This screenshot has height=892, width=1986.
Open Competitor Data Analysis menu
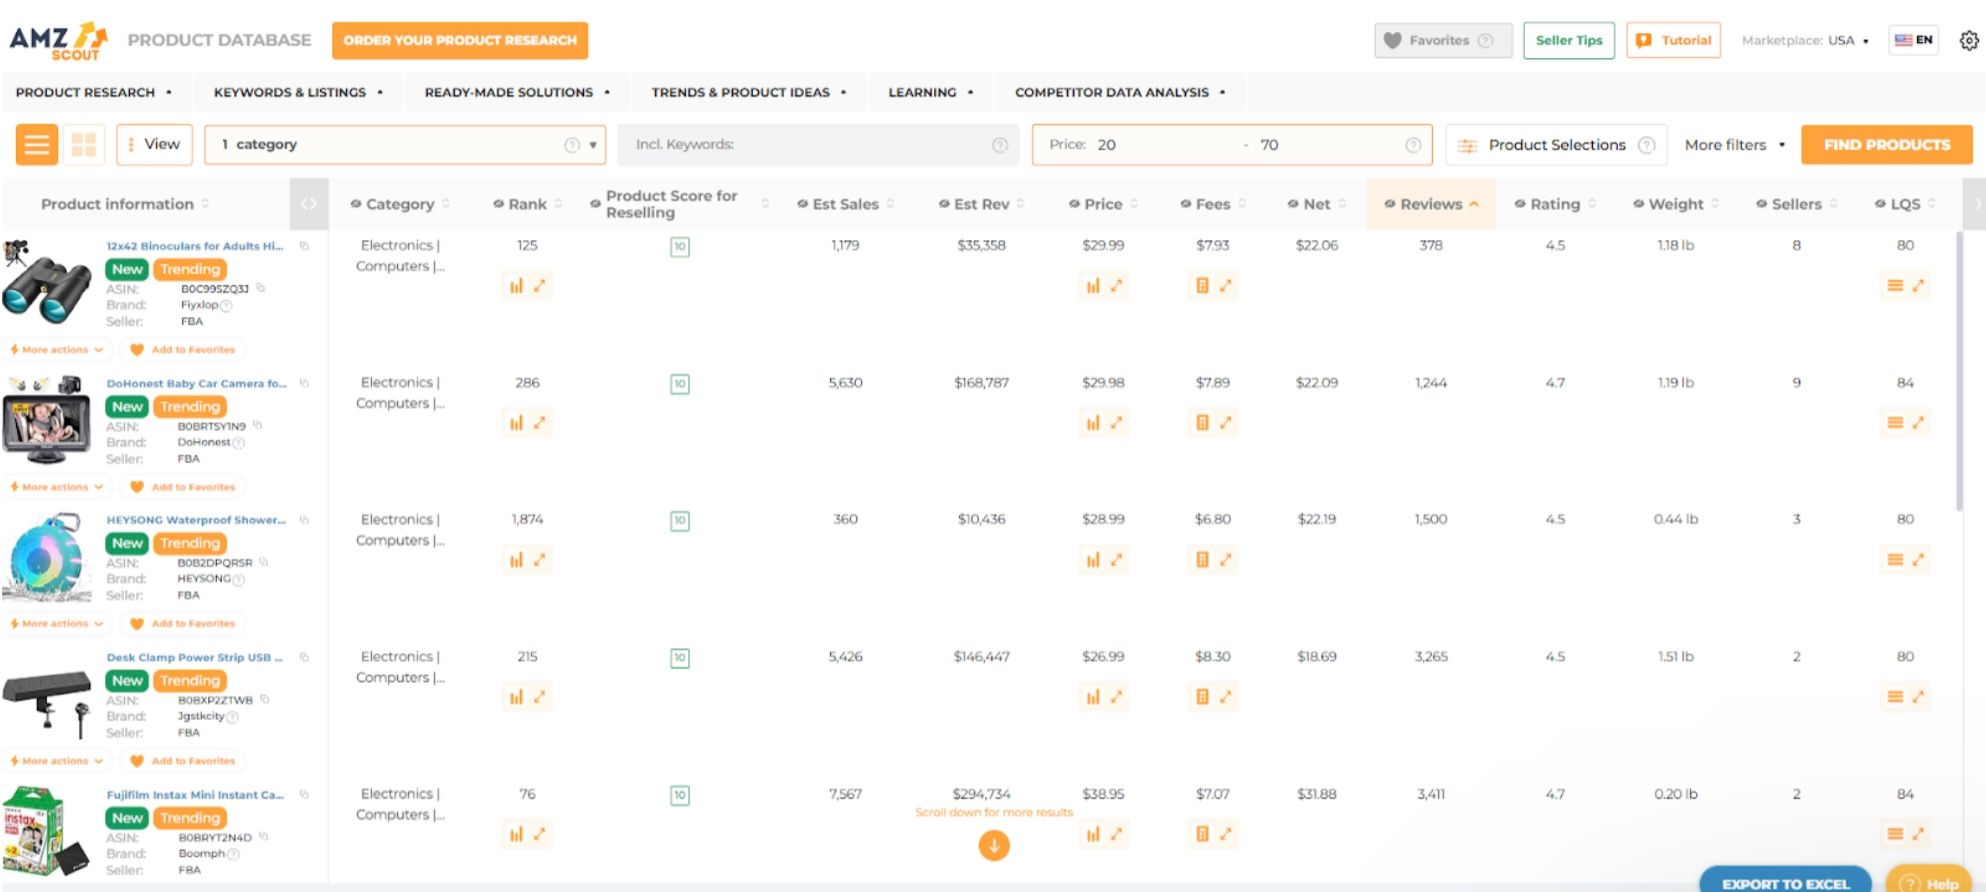1120,92
